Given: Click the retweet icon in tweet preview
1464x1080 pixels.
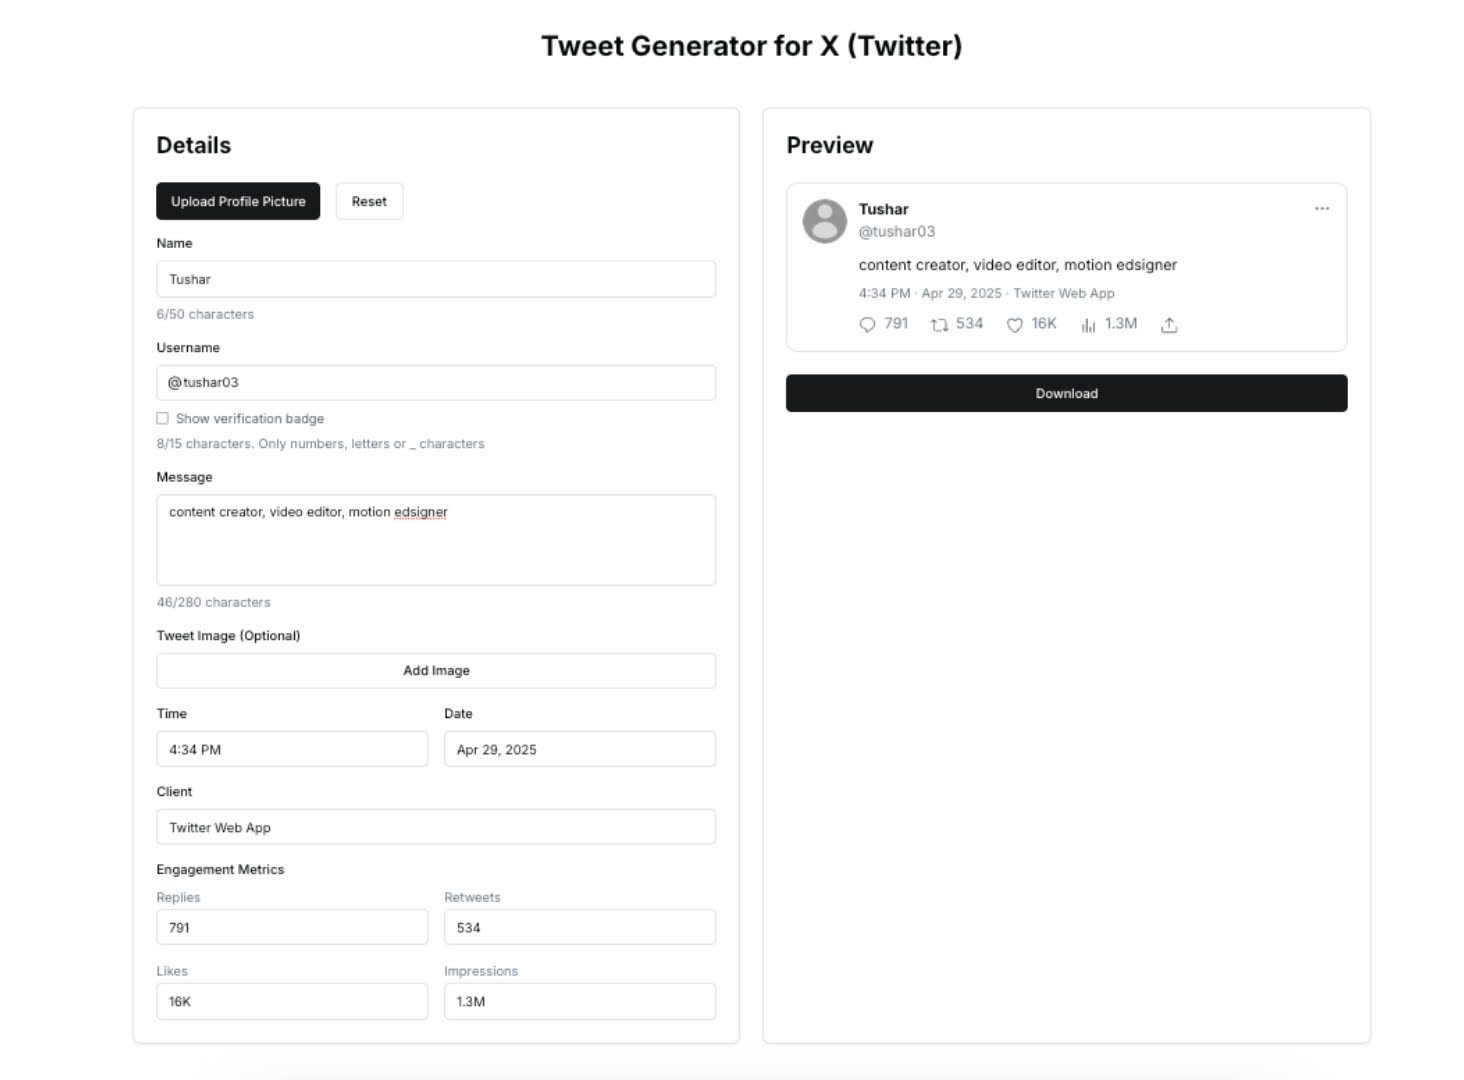Looking at the screenshot, I should click(939, 325).
